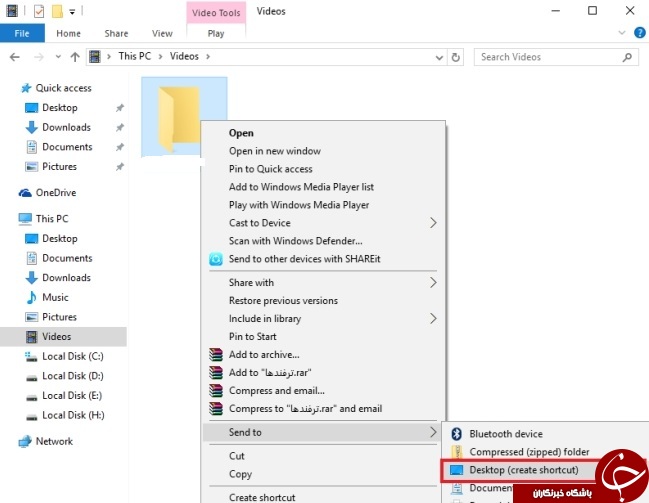Choose Add to Windows Media Player list
649x503 pixels.
point(301,187)
